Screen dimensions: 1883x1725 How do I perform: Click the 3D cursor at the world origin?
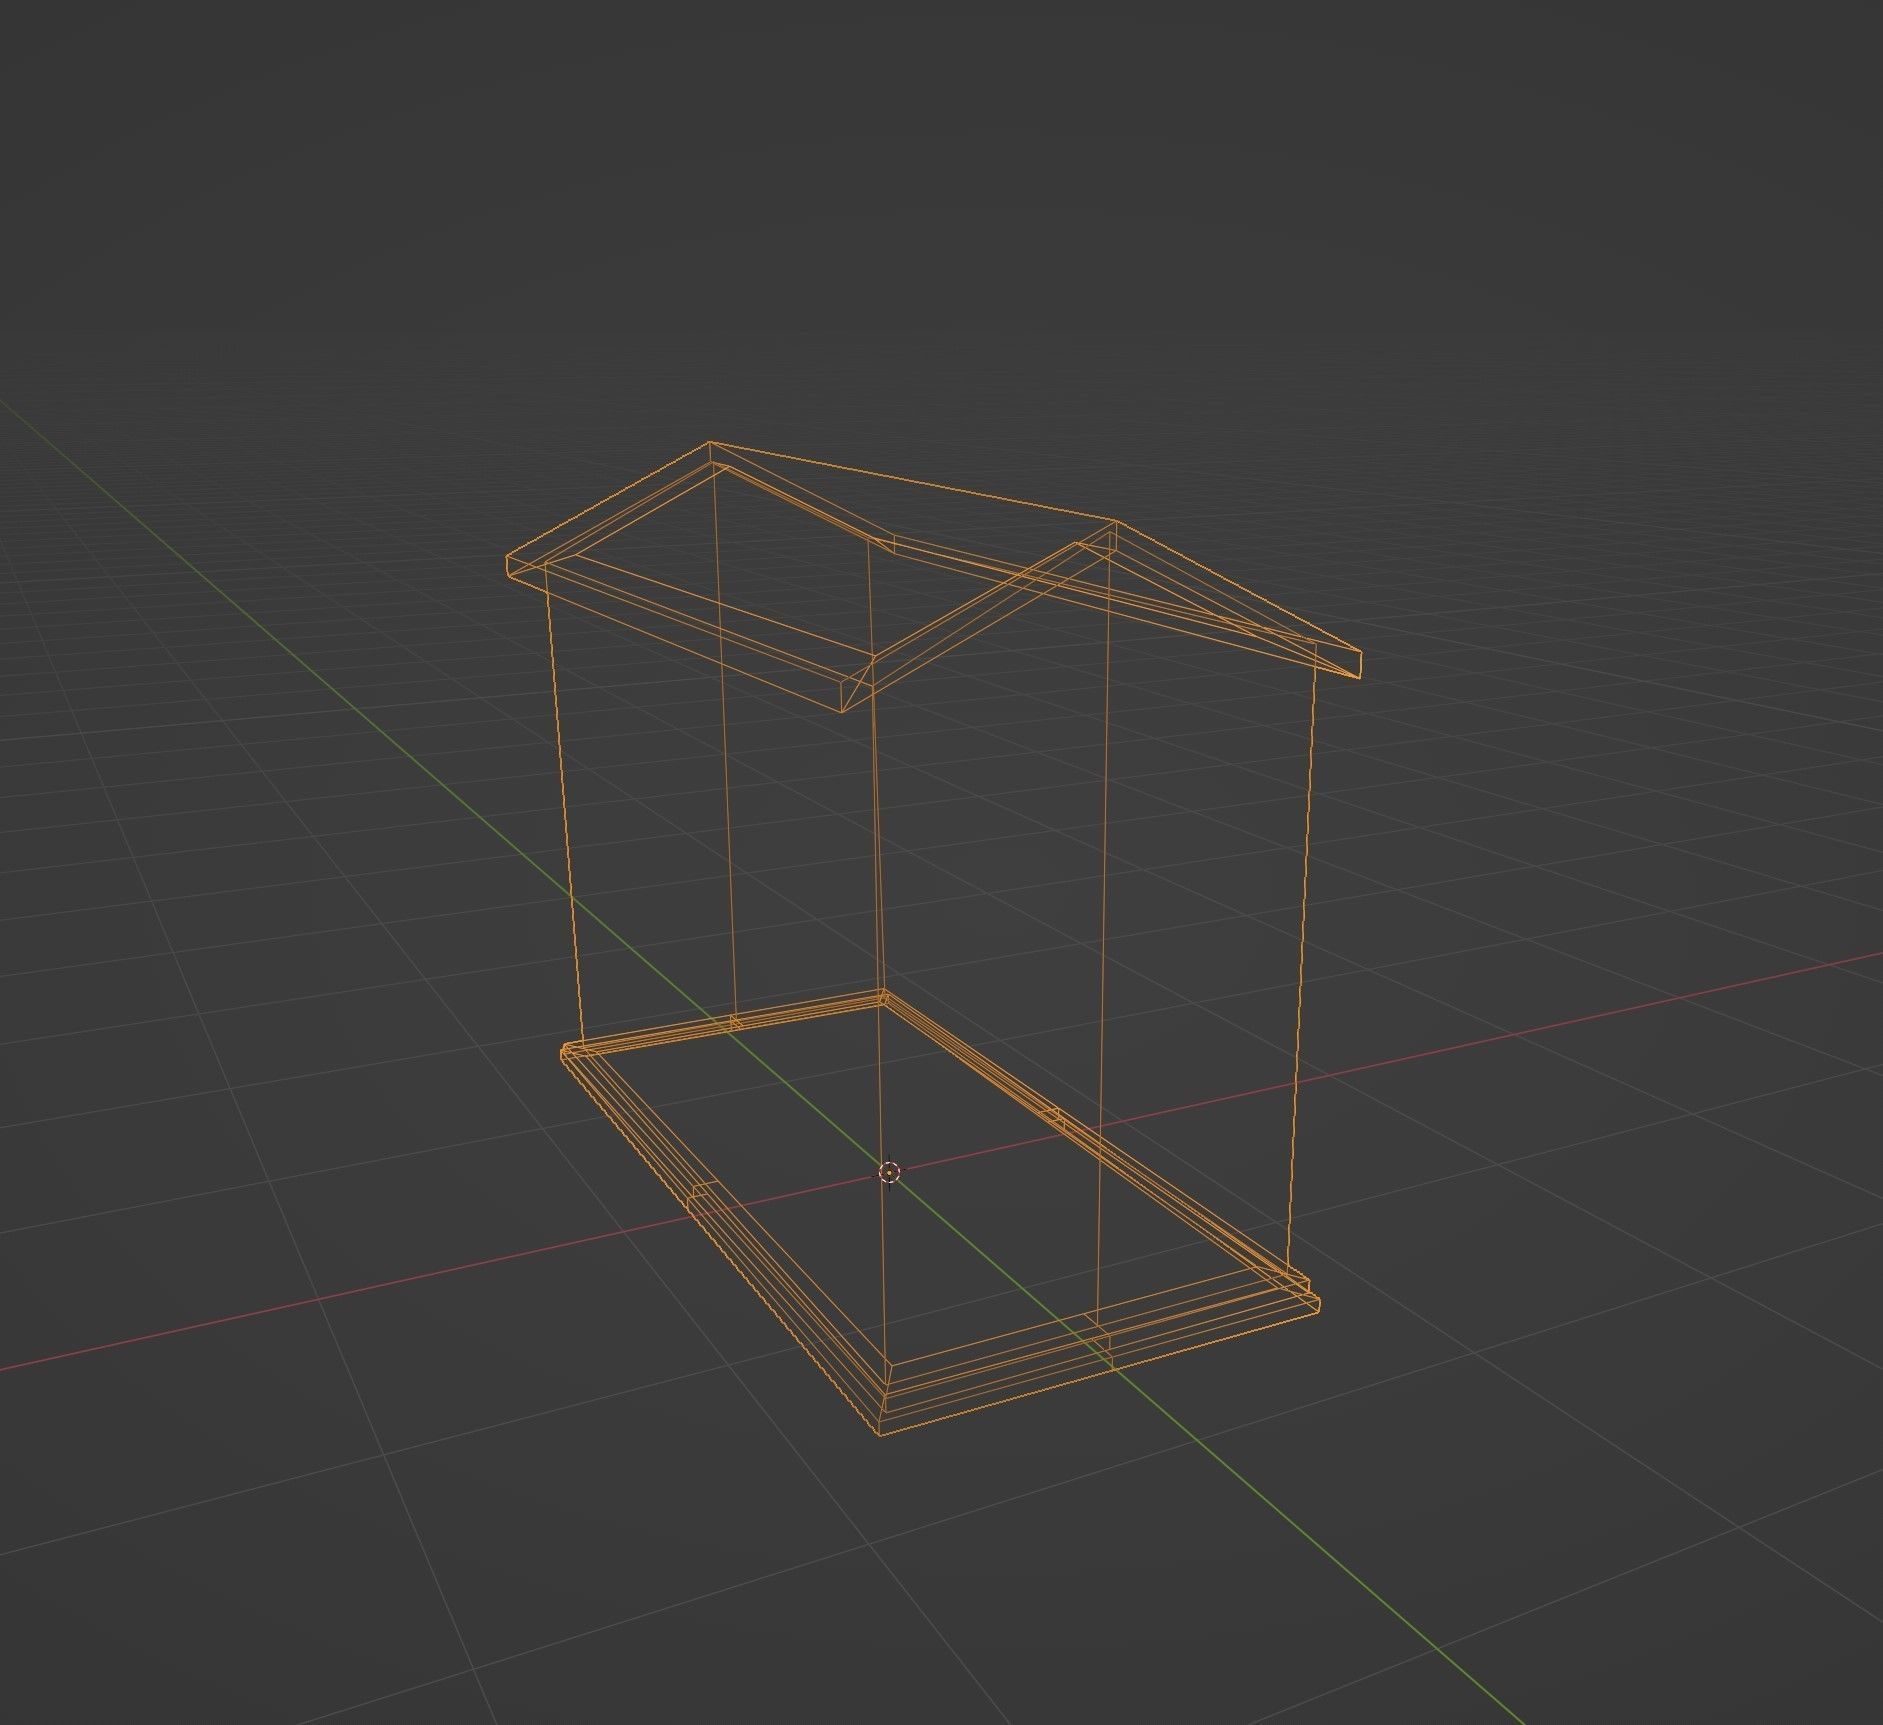[x=889, y=1172]
